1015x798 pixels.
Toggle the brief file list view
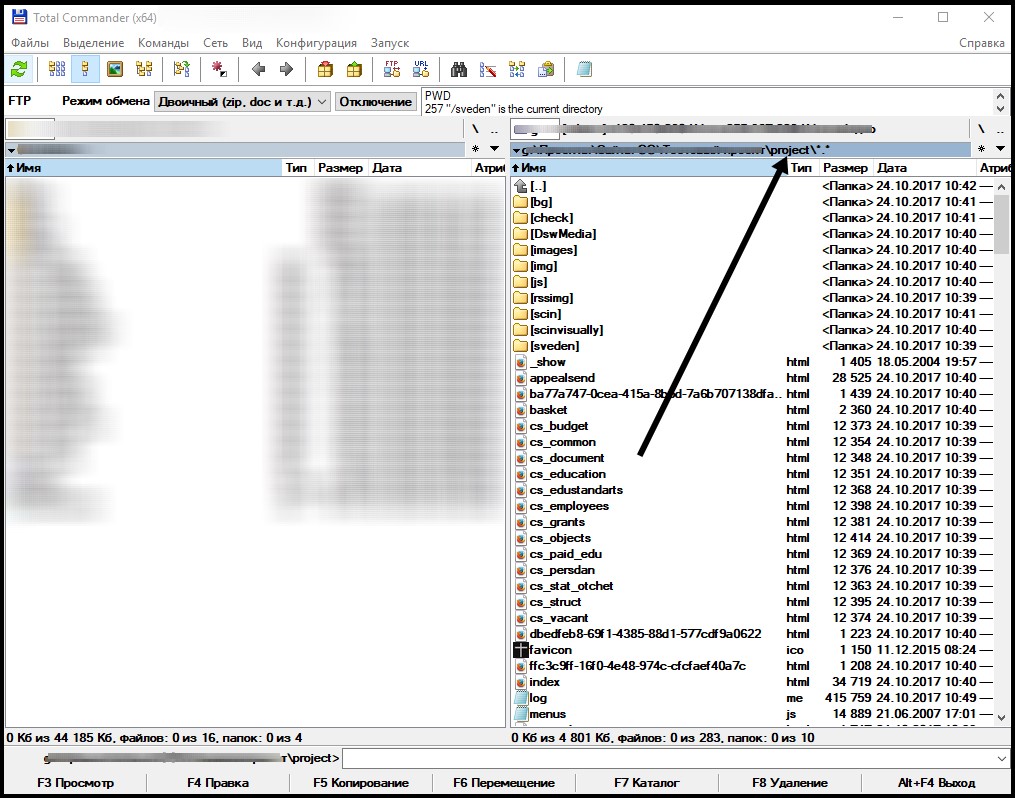tap(57, 69)
